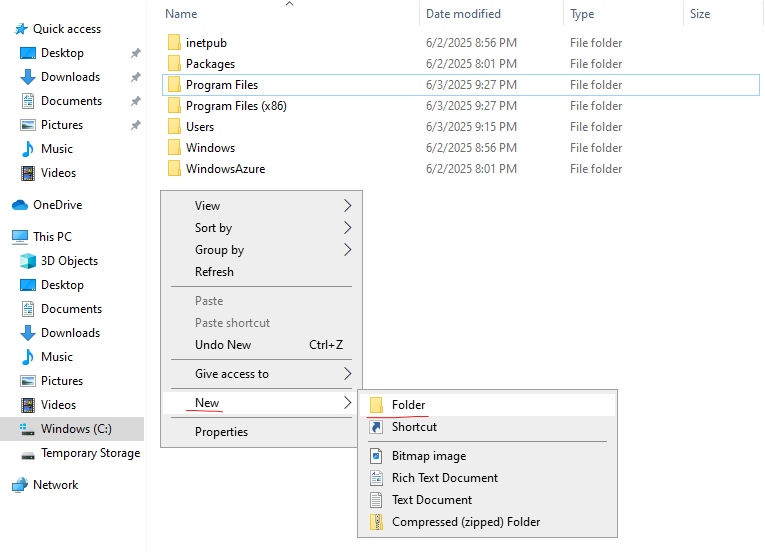The height and width of the screenshot is (552, 765).
Task: Click the Bitmap image file icon
Action: (376, 456)
